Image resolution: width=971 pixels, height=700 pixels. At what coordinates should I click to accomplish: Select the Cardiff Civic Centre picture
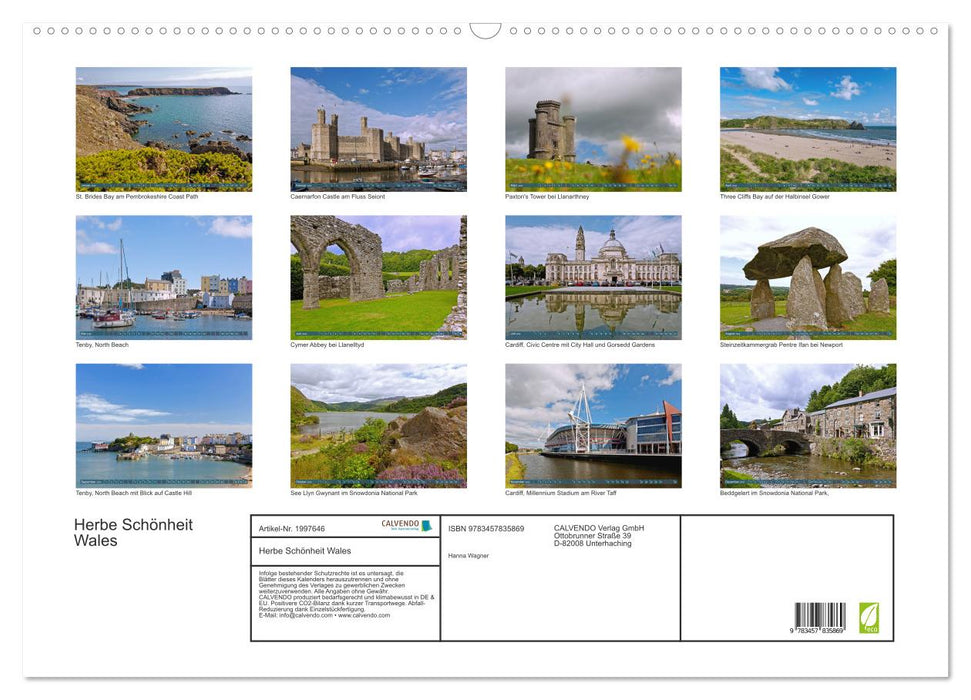[x=593, y=276]
